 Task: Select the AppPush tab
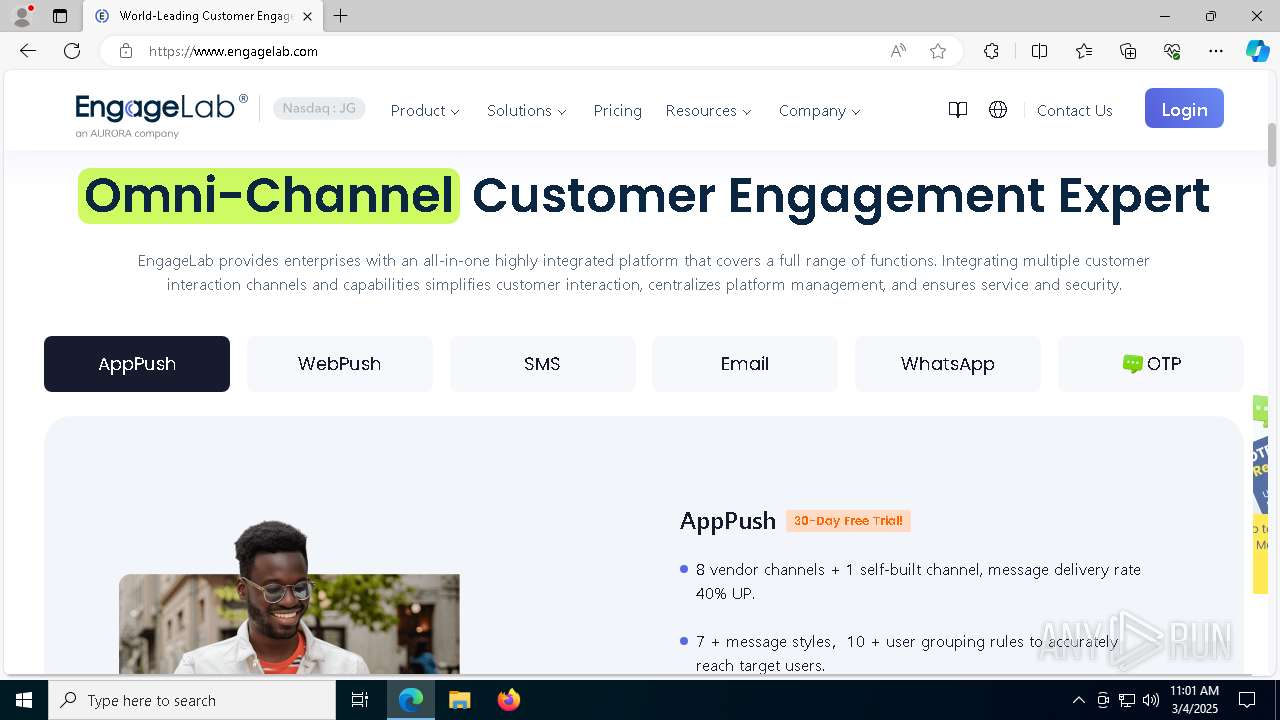tap(137, 364)
